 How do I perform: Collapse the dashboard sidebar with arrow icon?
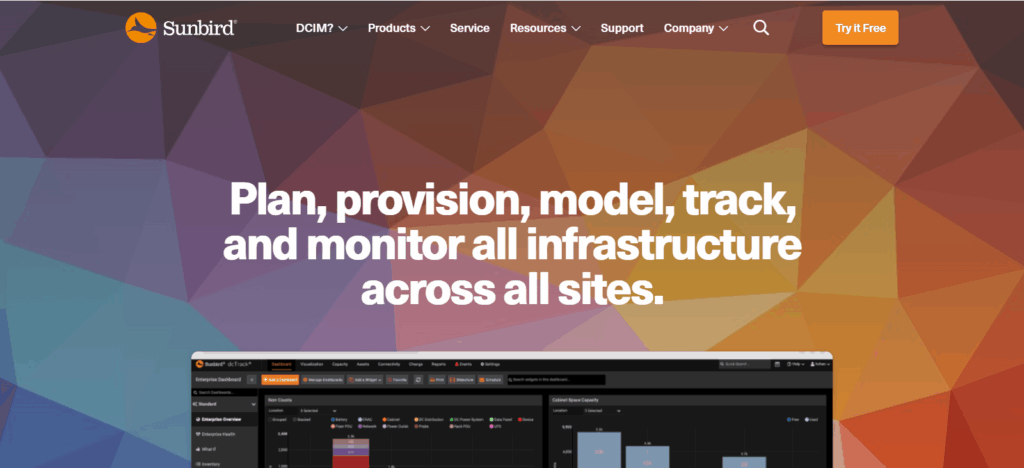pyautogui.click(x=254, y=380)
